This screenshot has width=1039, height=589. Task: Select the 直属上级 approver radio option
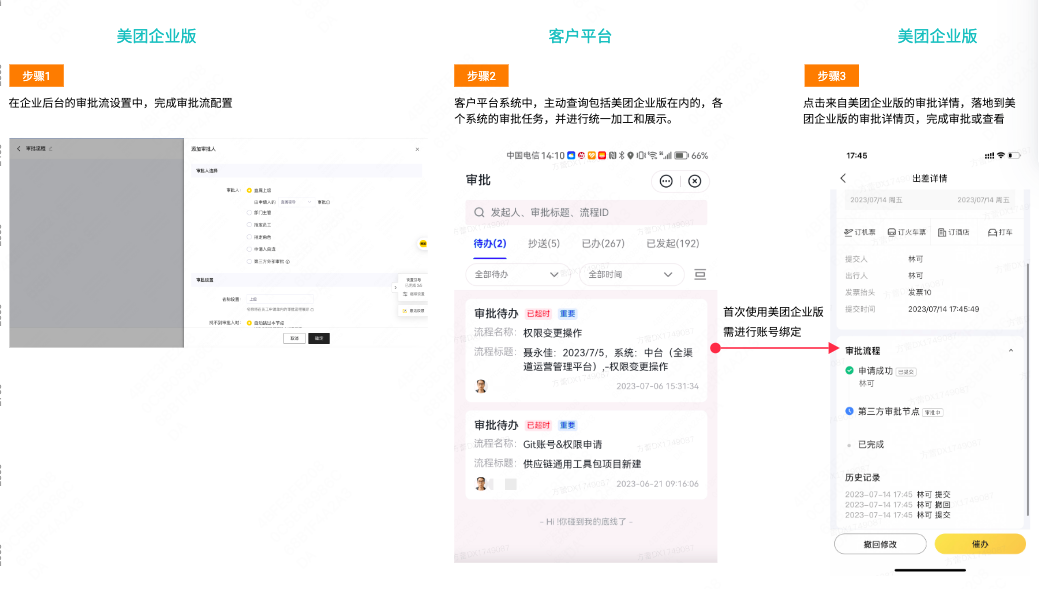pyautogui.click(x=249, y=190)
